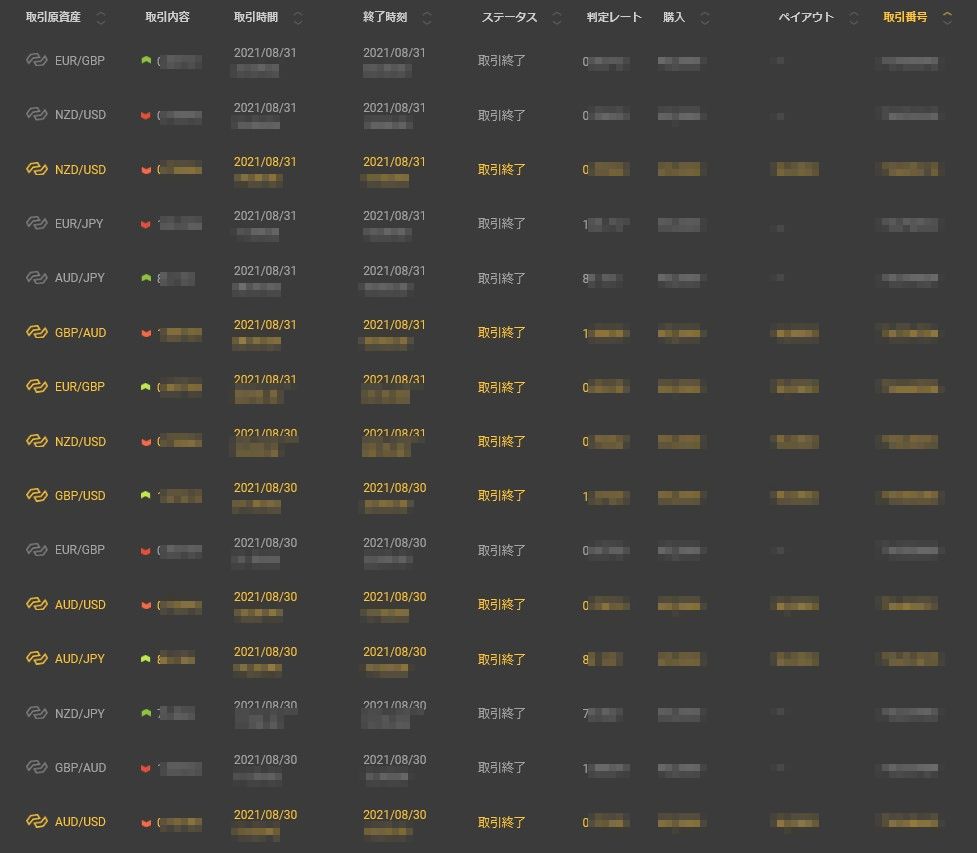Click the 判定レート column header
This screenshot has height=853, width=977.
coord(614,17)
